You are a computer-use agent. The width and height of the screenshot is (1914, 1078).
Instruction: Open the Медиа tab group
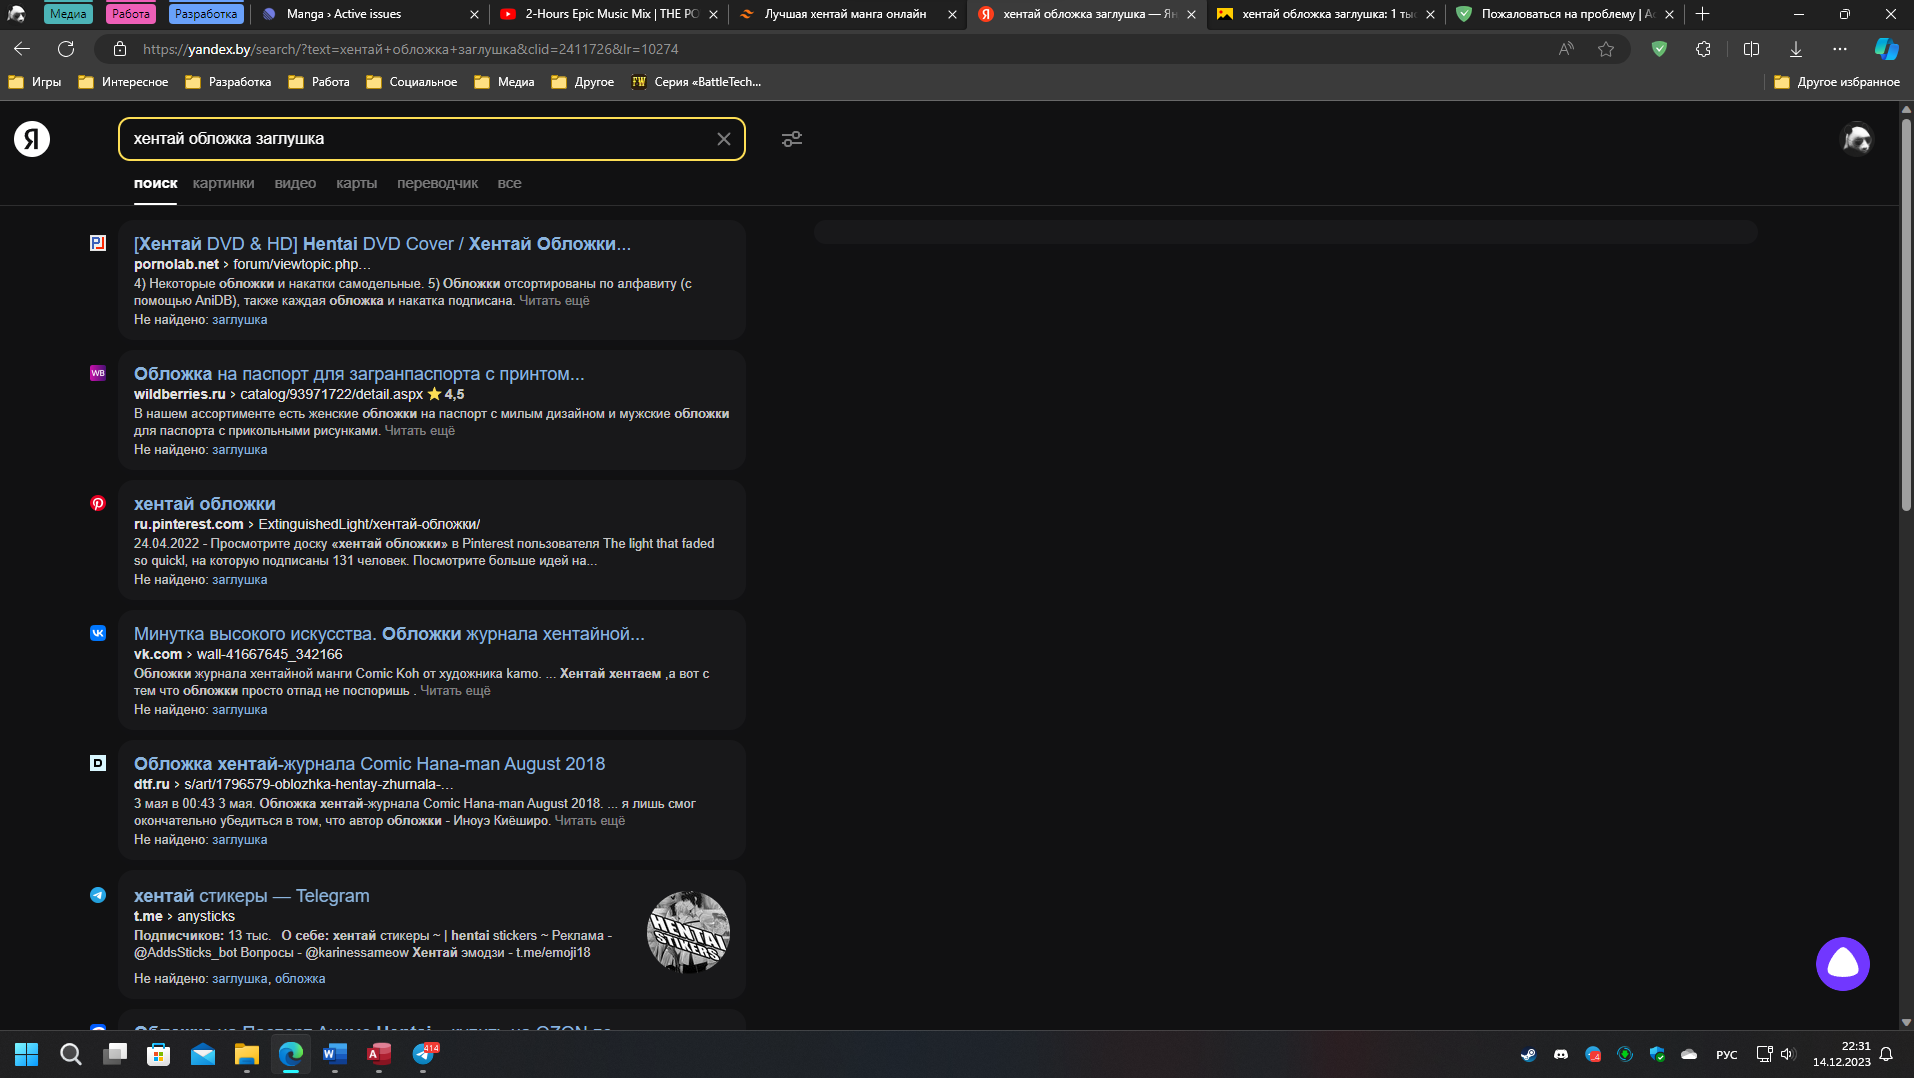(x=68, y=14)
